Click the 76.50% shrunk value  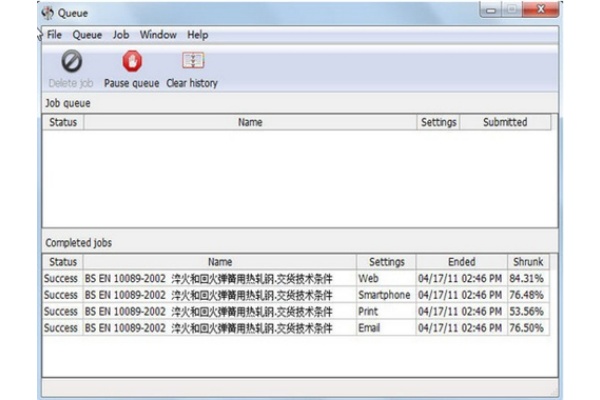coord(526,328)
